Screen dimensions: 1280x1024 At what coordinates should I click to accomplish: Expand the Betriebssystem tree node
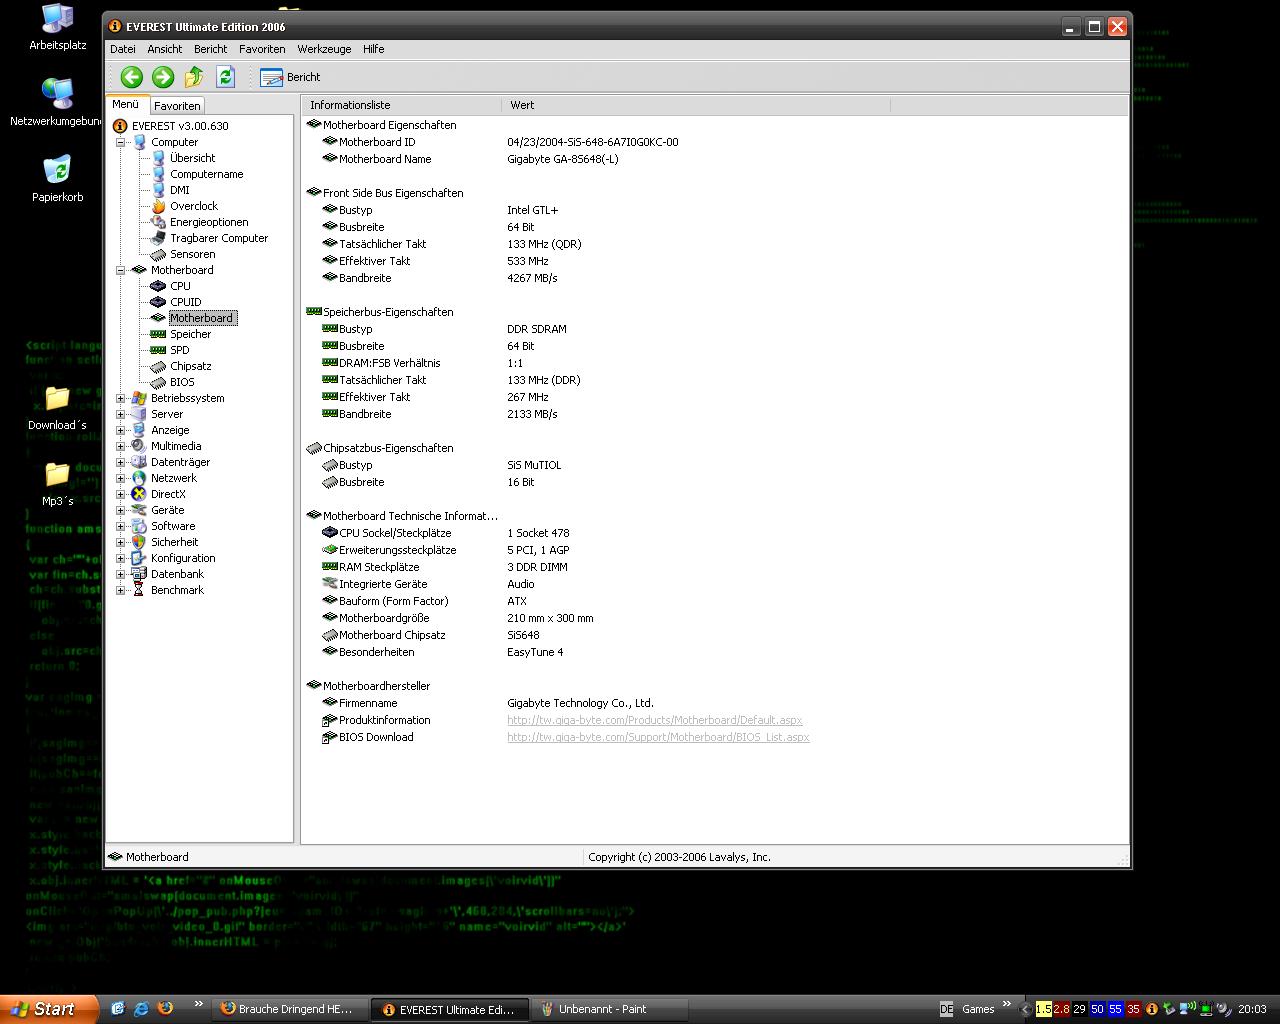click(121, 398)
